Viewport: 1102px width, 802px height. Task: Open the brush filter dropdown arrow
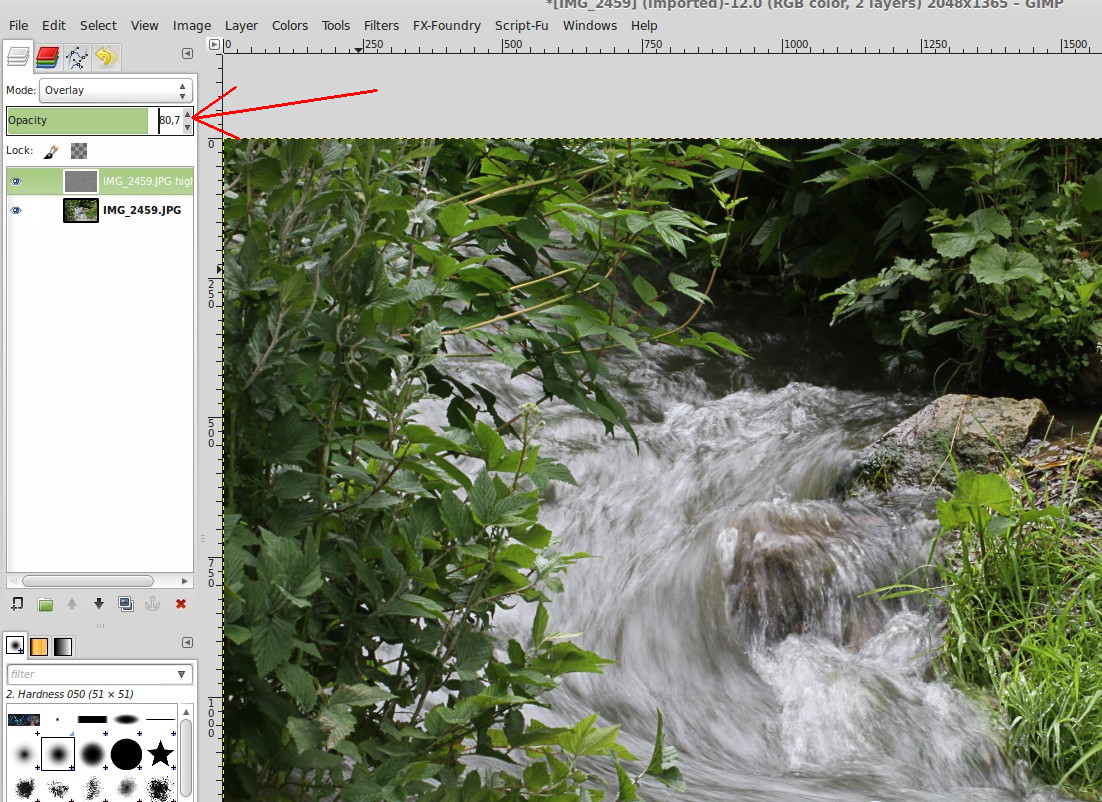(x=181, y=674)
